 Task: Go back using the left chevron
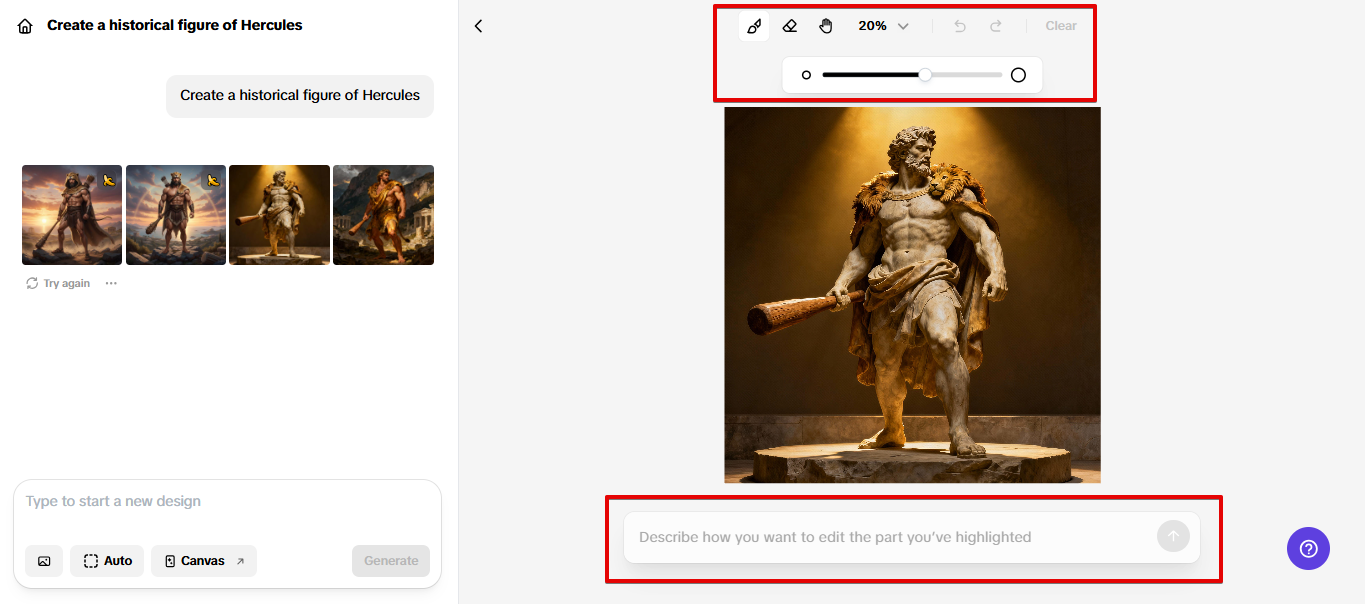coord(478,26)
